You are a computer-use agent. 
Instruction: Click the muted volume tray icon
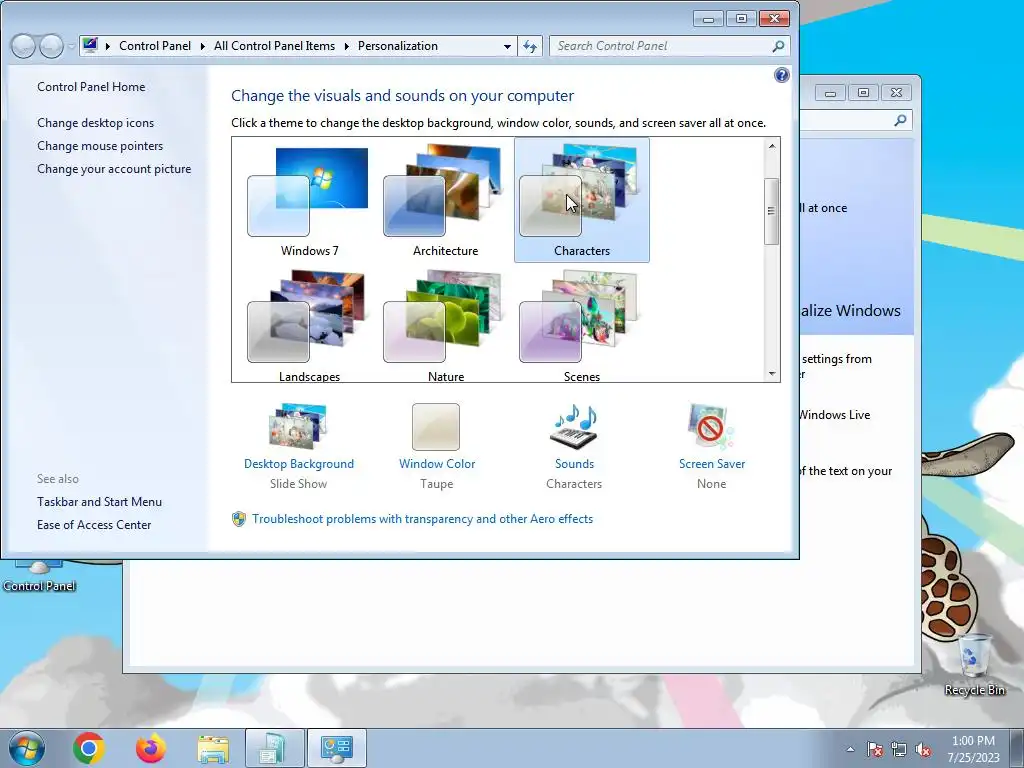pyautogui.click(x=923, y=749)
